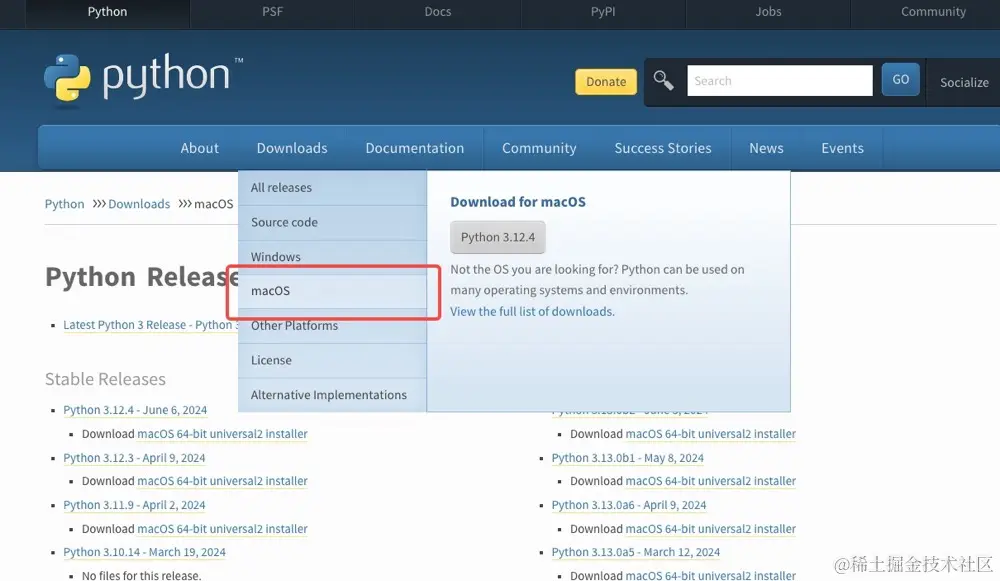Switch to the PyPI top tab
1000x581 pixels.
[603, 12]
